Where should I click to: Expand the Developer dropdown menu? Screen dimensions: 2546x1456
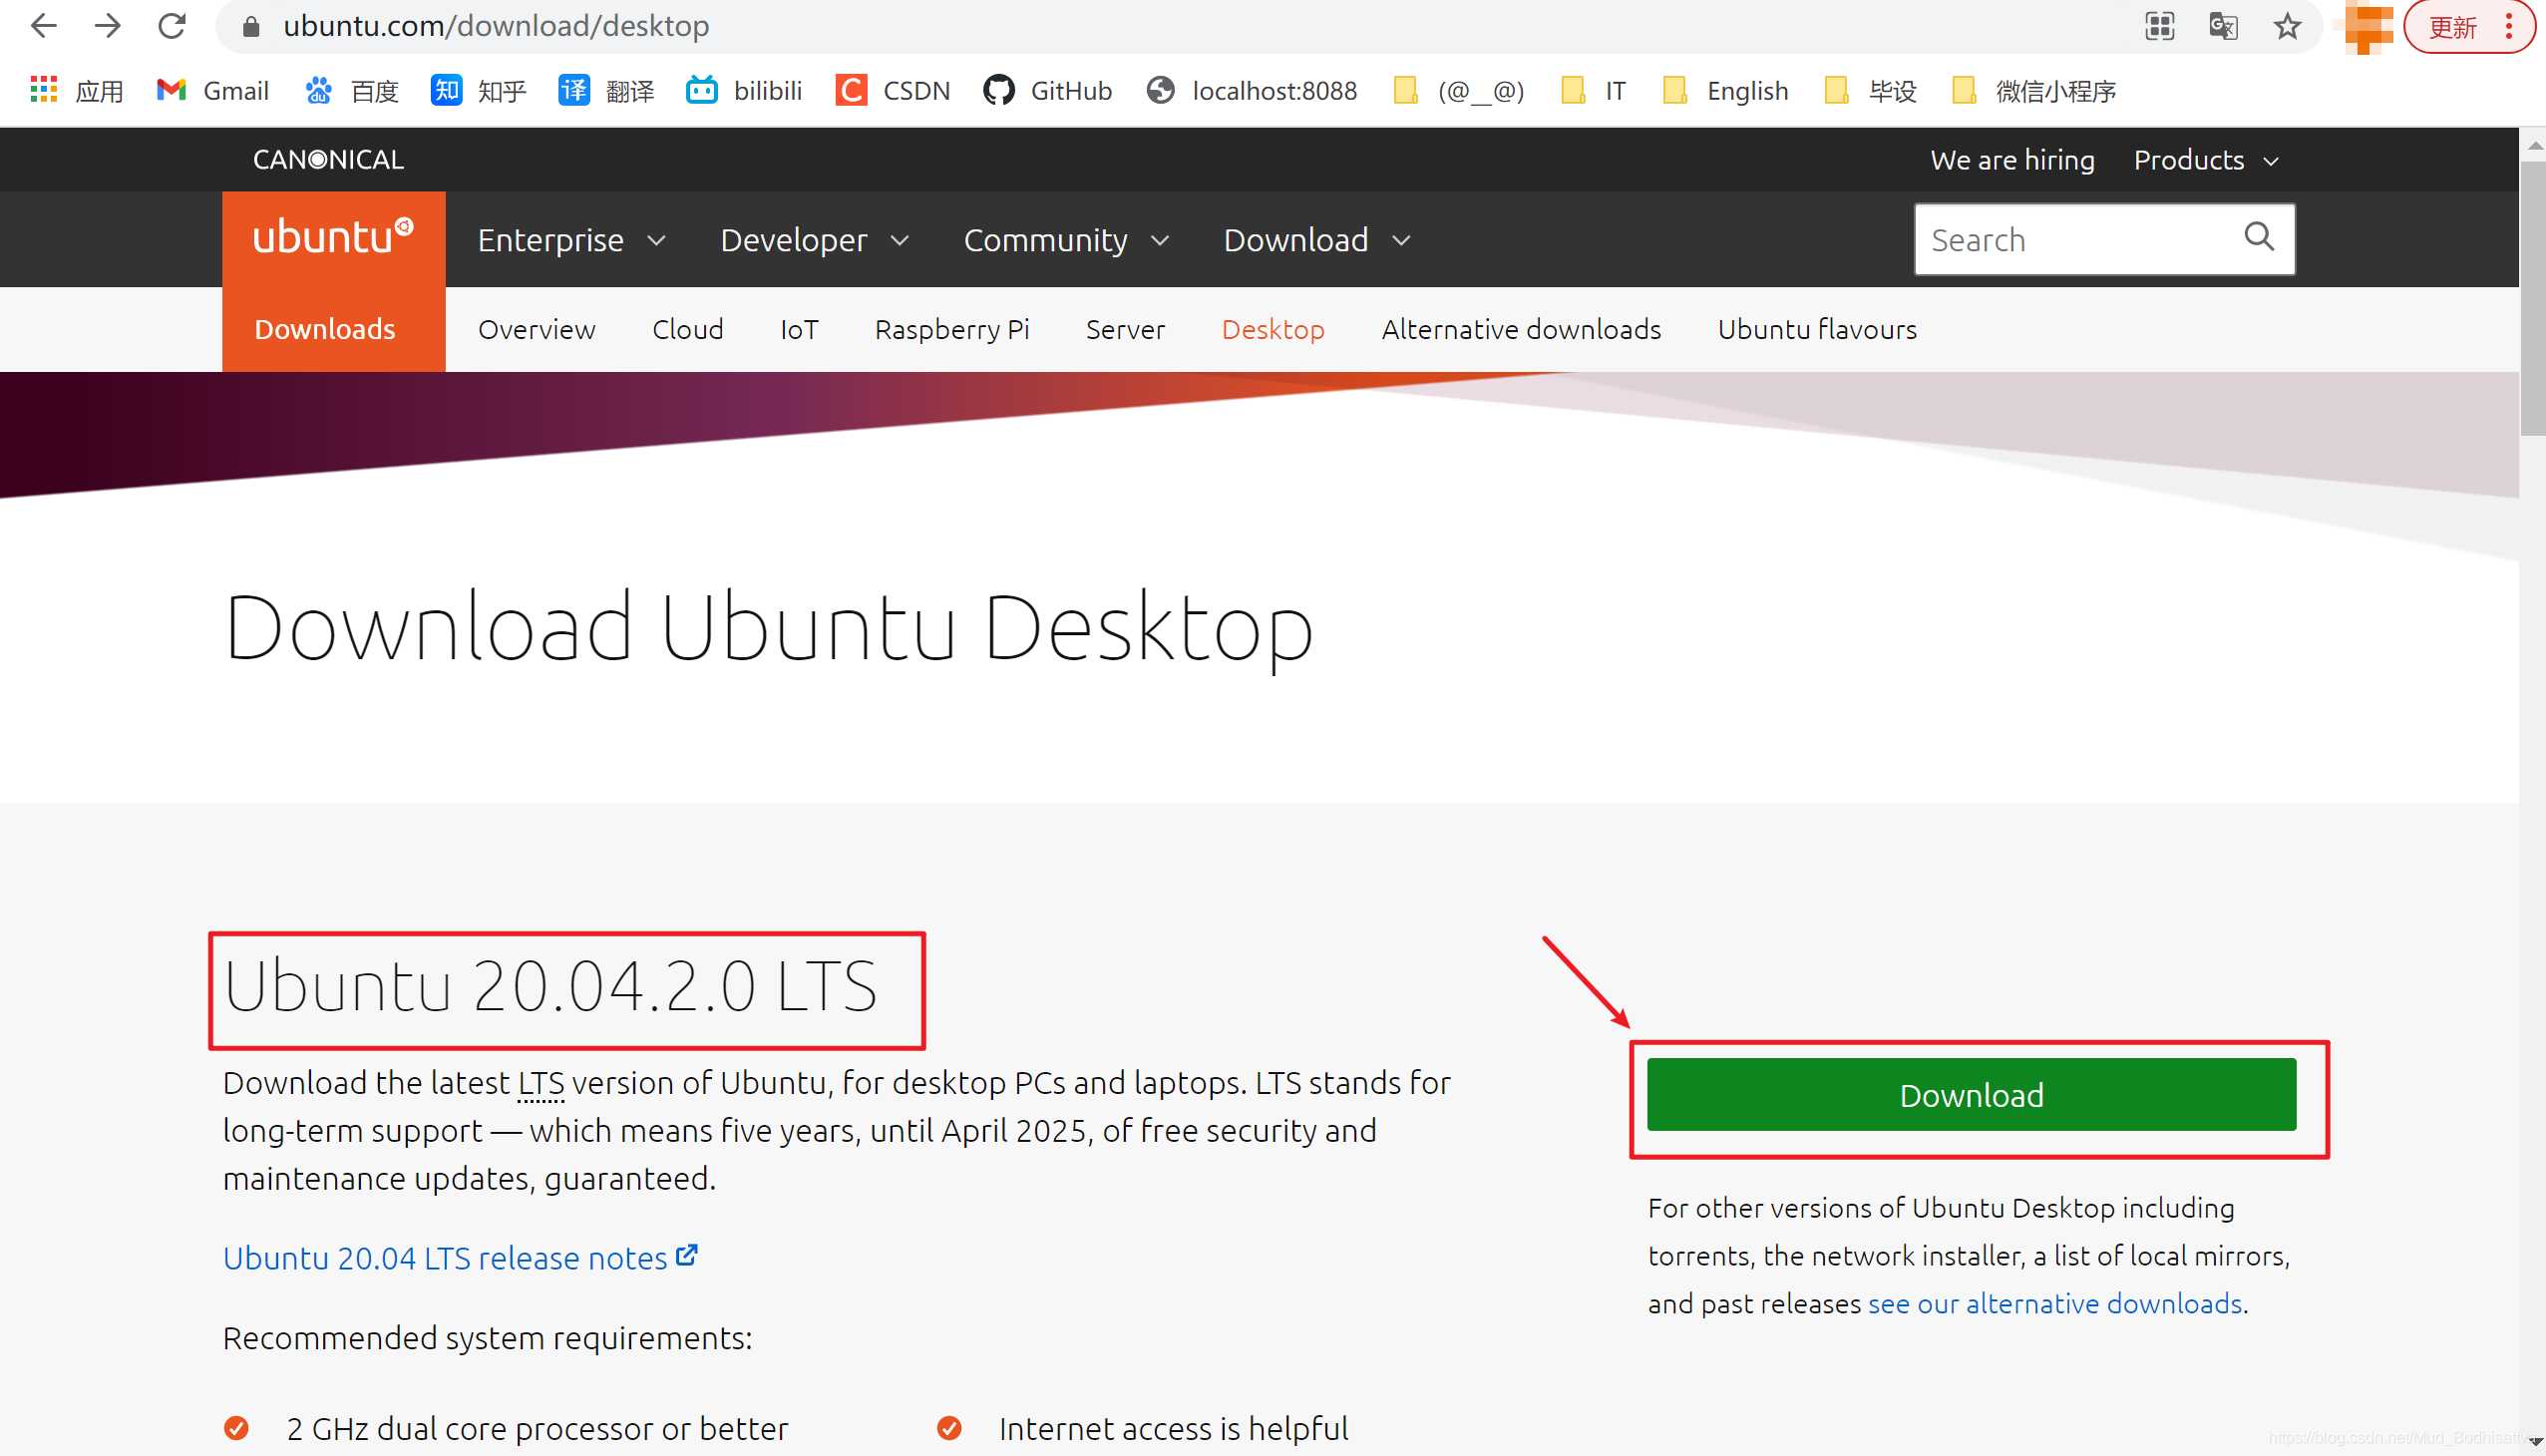tap(814, 240)
